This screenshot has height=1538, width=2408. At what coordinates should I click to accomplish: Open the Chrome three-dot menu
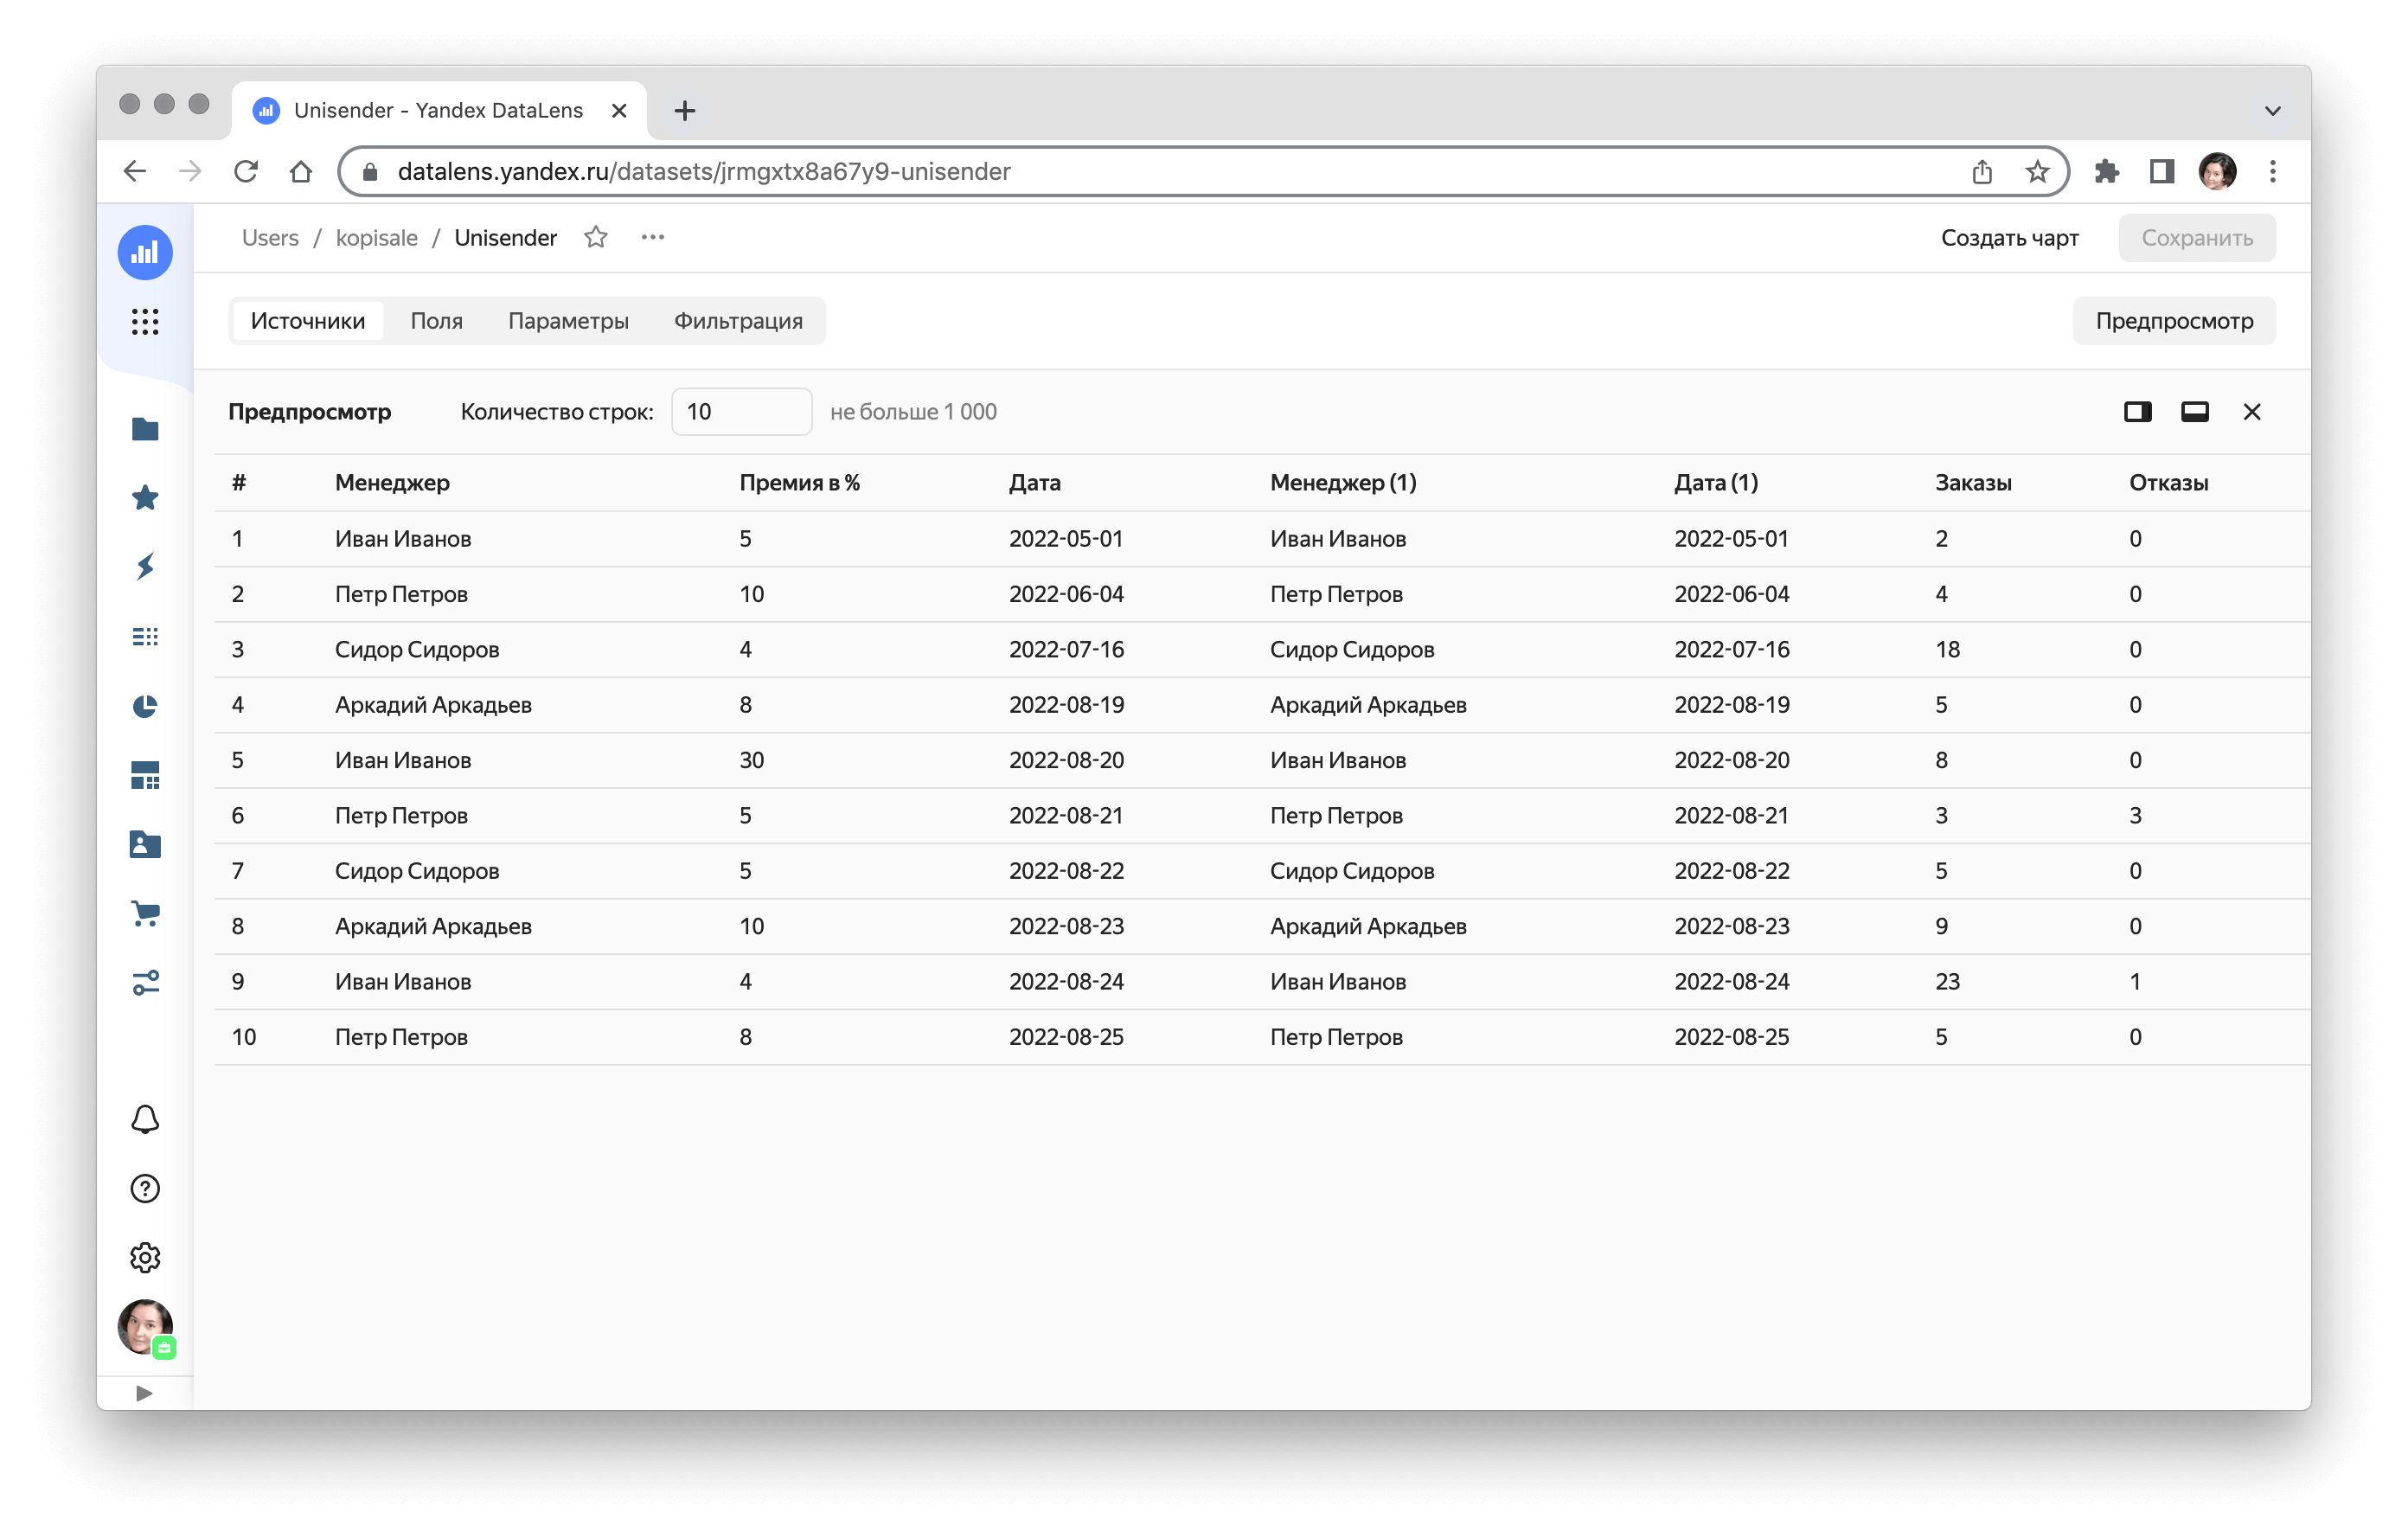[2273, 171]
